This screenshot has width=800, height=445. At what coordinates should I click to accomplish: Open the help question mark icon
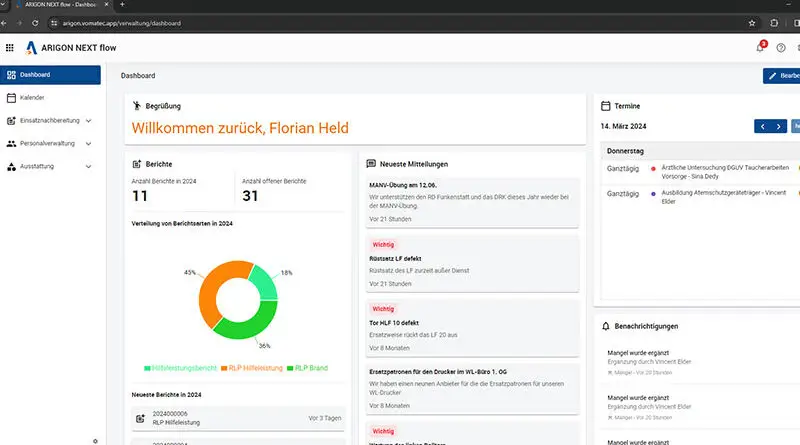[x=781, y=47]
